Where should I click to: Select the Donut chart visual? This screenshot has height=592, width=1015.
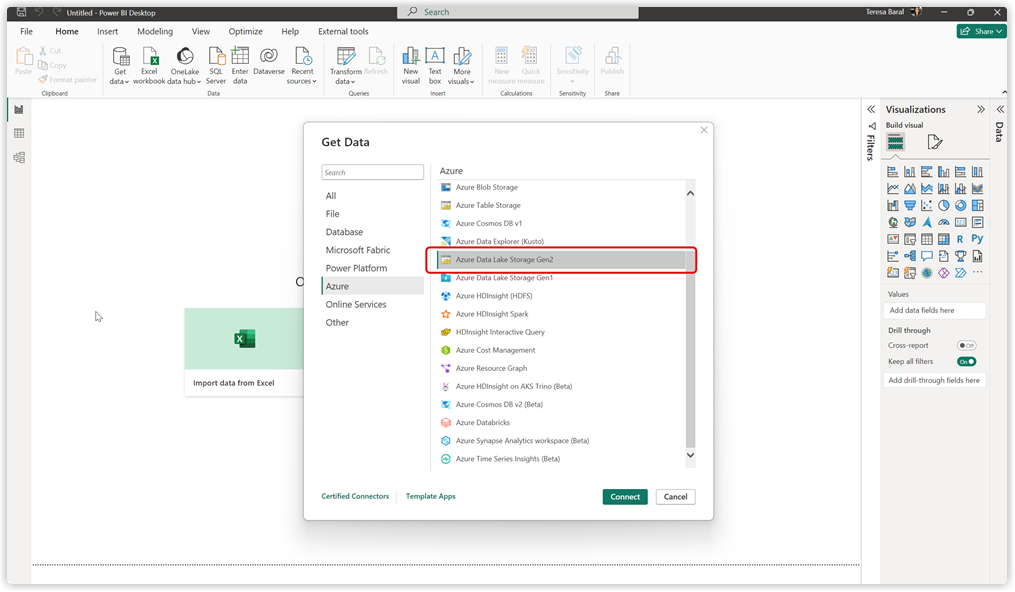(961, 206)
